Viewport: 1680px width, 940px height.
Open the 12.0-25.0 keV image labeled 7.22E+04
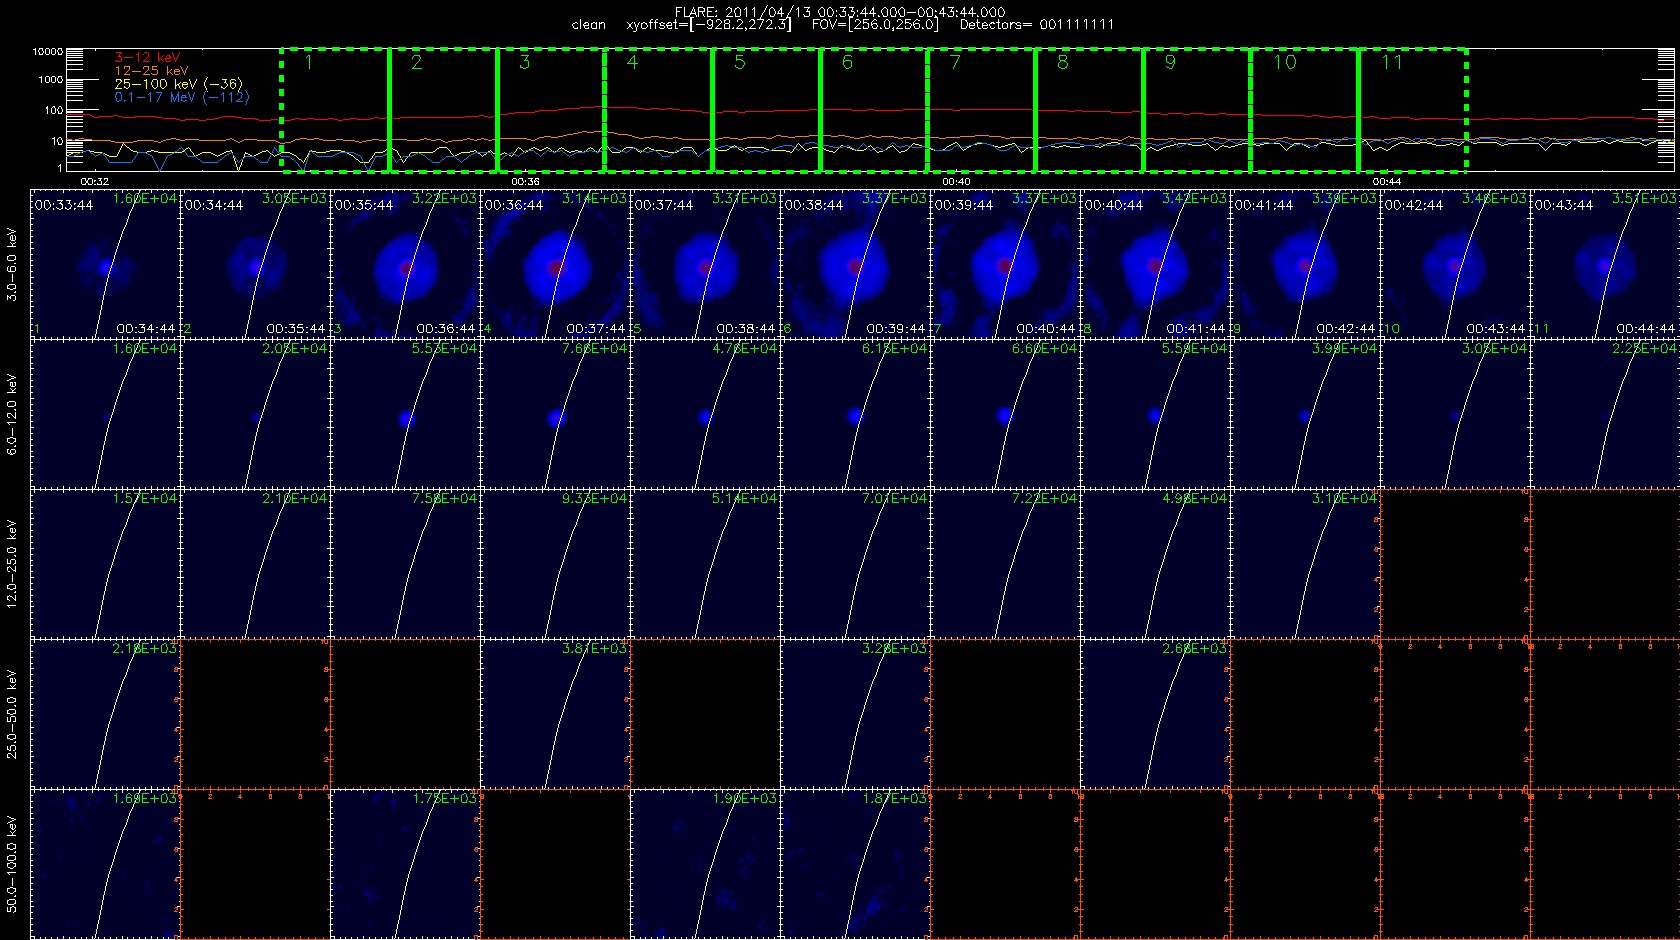1006,564
